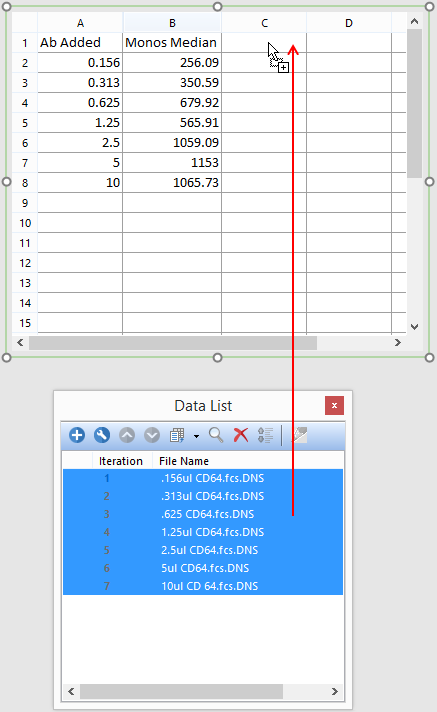
Task: Click the greyed-out icon right of the toolbar separator
Action: point(299,435)
